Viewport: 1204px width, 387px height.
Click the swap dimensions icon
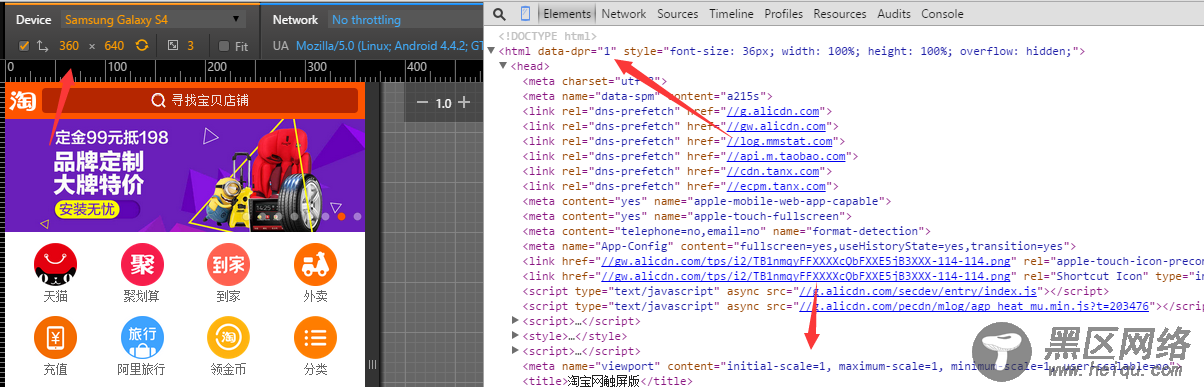coord(42,46)
